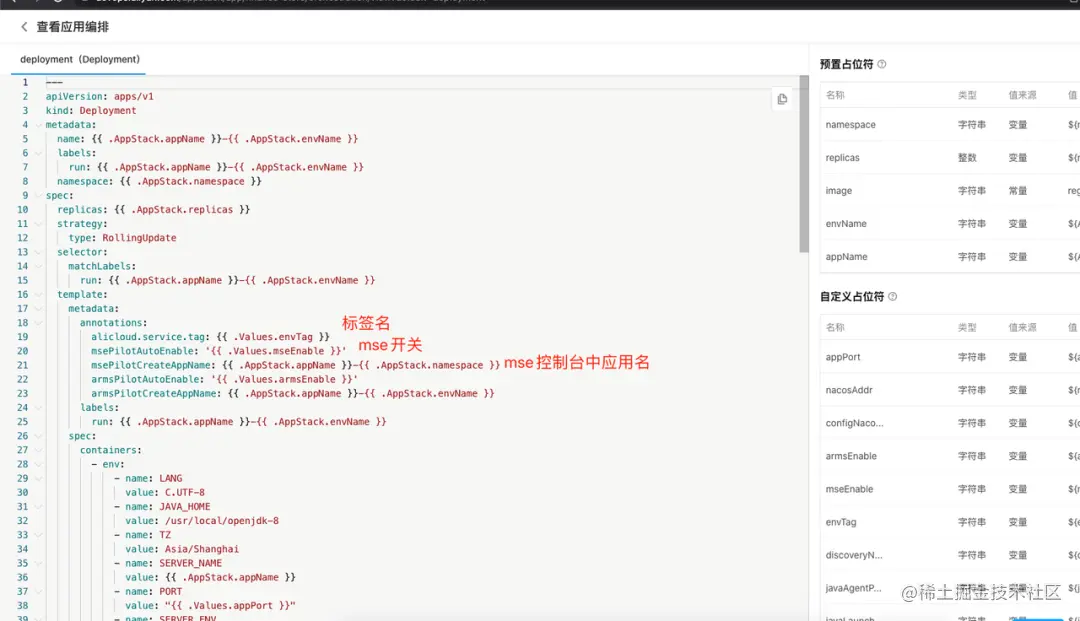Collapse the PORT entry at line 37
The height and width of the screenshot is (621, 1080).
point(39,591)
